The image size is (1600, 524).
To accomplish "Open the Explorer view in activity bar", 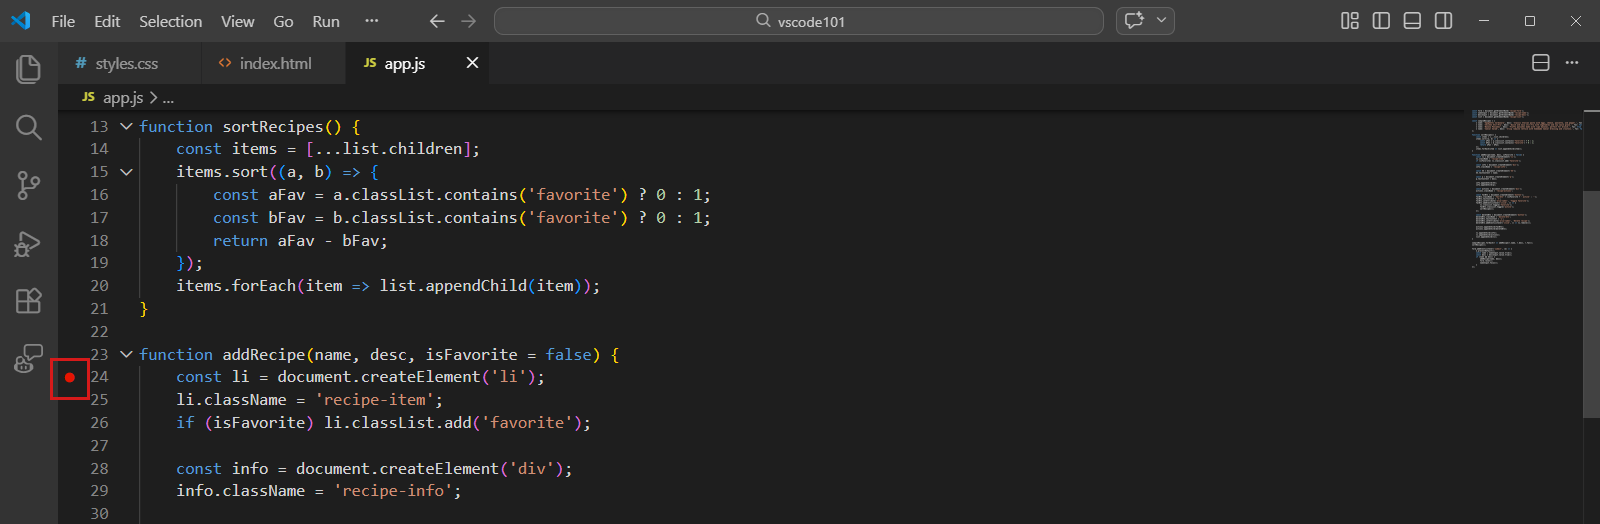I will [x=28, y=69].
